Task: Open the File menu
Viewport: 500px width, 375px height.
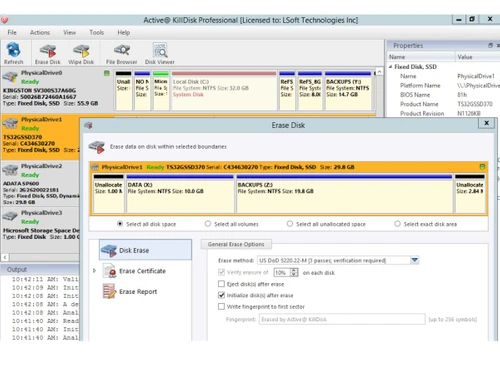Action: [x=12, y=32]
